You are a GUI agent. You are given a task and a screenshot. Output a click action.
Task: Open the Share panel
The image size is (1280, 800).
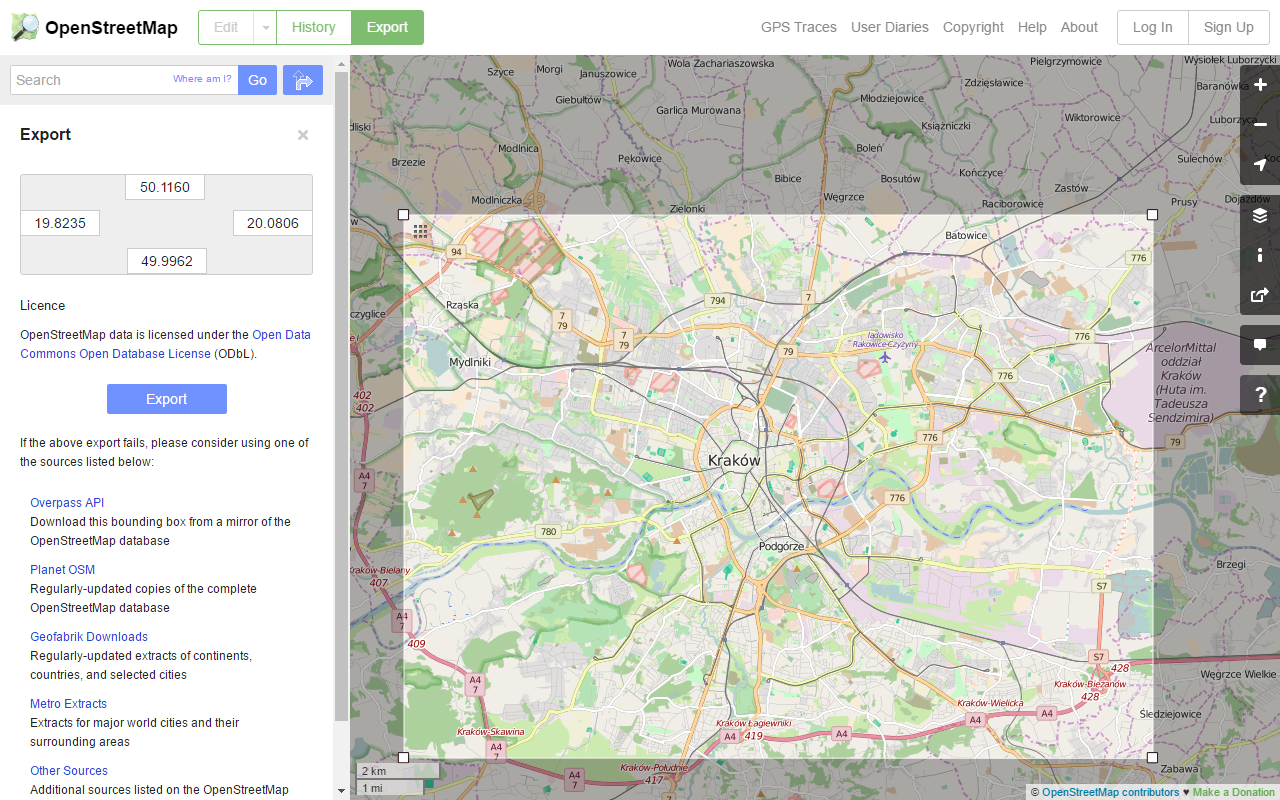(1260, 295)
